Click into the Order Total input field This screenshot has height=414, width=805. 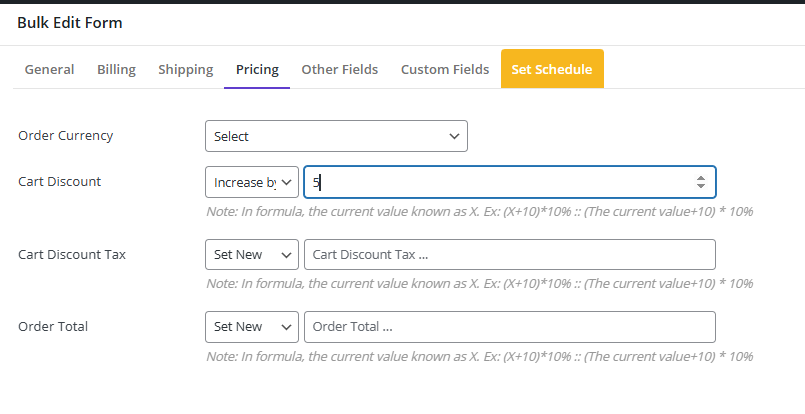coord(510,327)
